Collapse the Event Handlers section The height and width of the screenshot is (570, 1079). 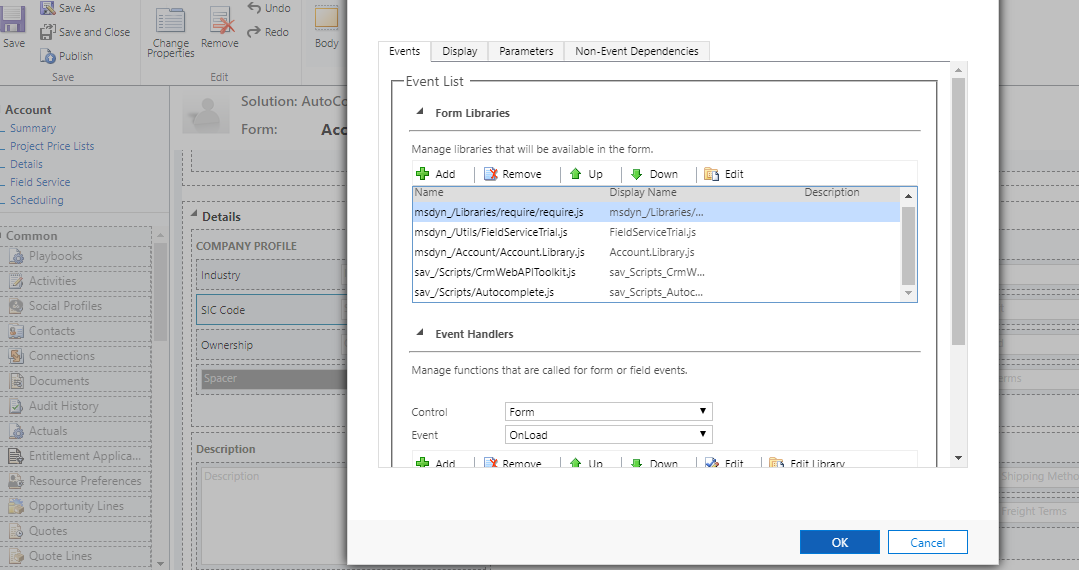[x=419, y=333]
